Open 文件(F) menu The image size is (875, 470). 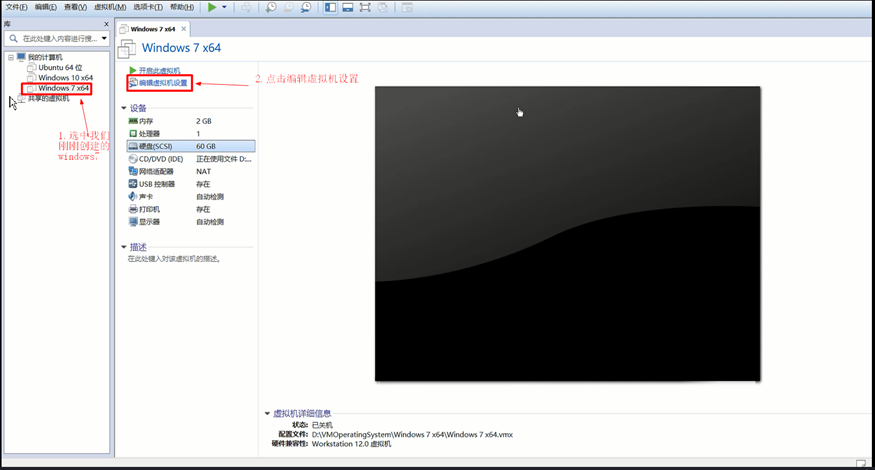click(16, 7)
